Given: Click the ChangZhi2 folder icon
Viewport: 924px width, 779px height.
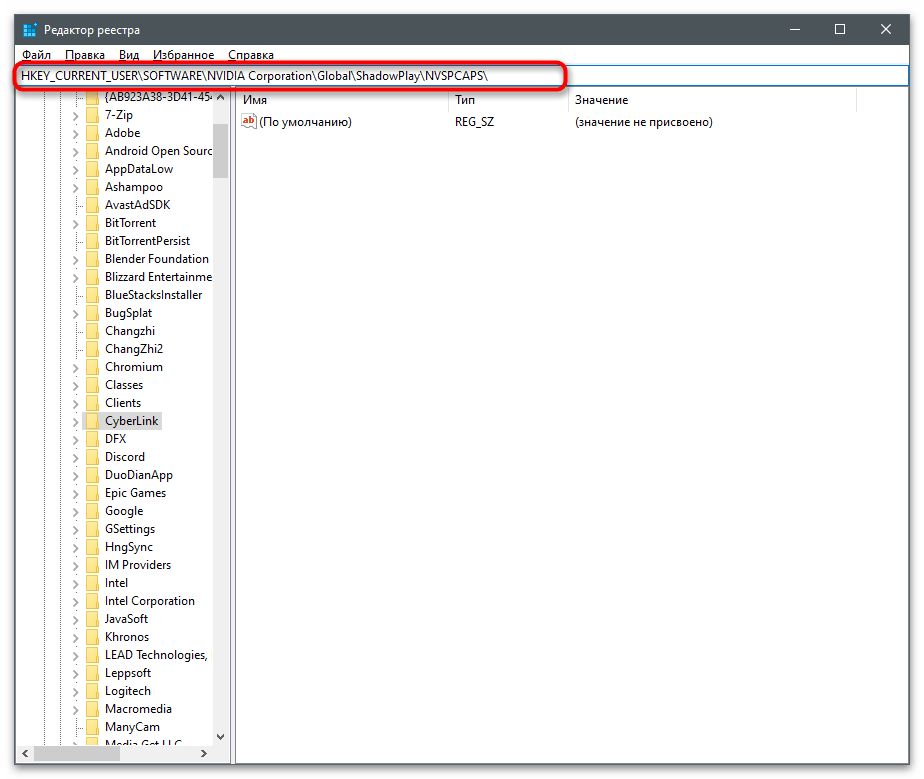Looking at the screenshot, I should coord(93,349).
